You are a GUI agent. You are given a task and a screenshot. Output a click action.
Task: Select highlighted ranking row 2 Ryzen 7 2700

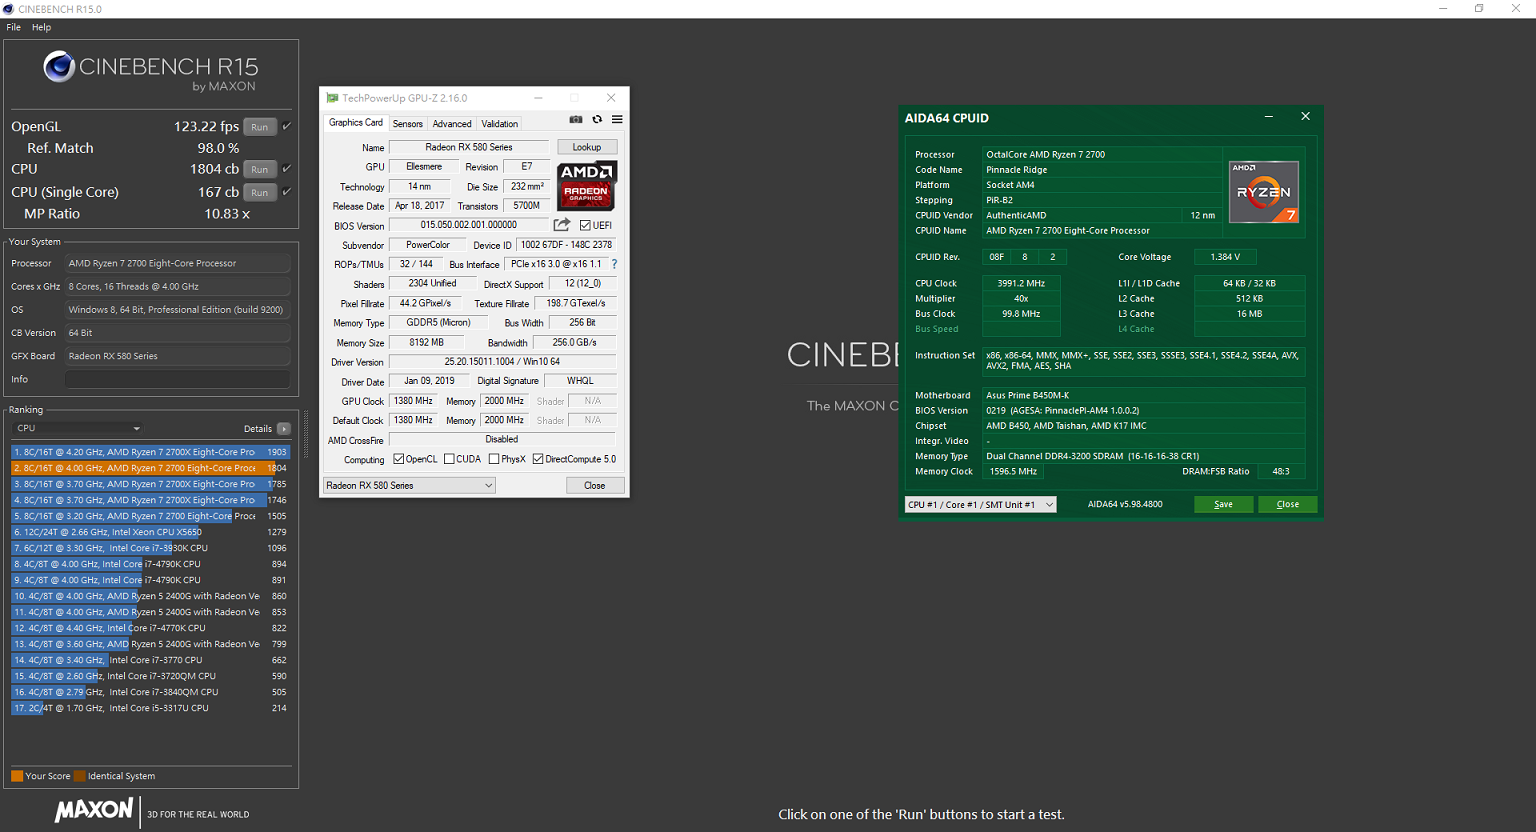[x=150, y=468]
